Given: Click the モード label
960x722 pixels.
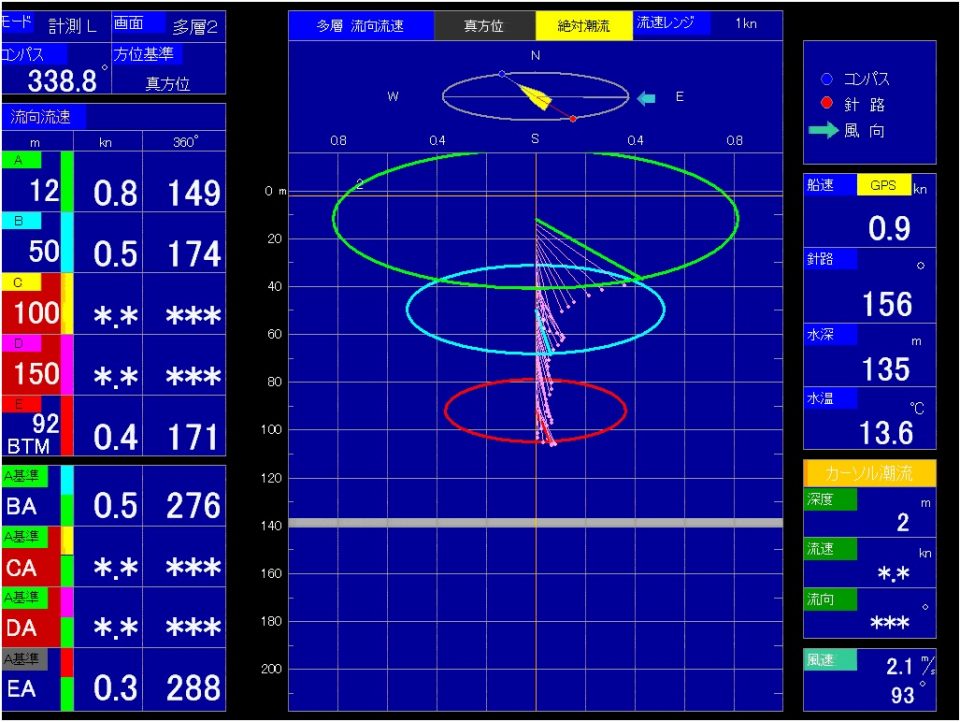Looking at the screenshot, I should click(x=17, y=21).
